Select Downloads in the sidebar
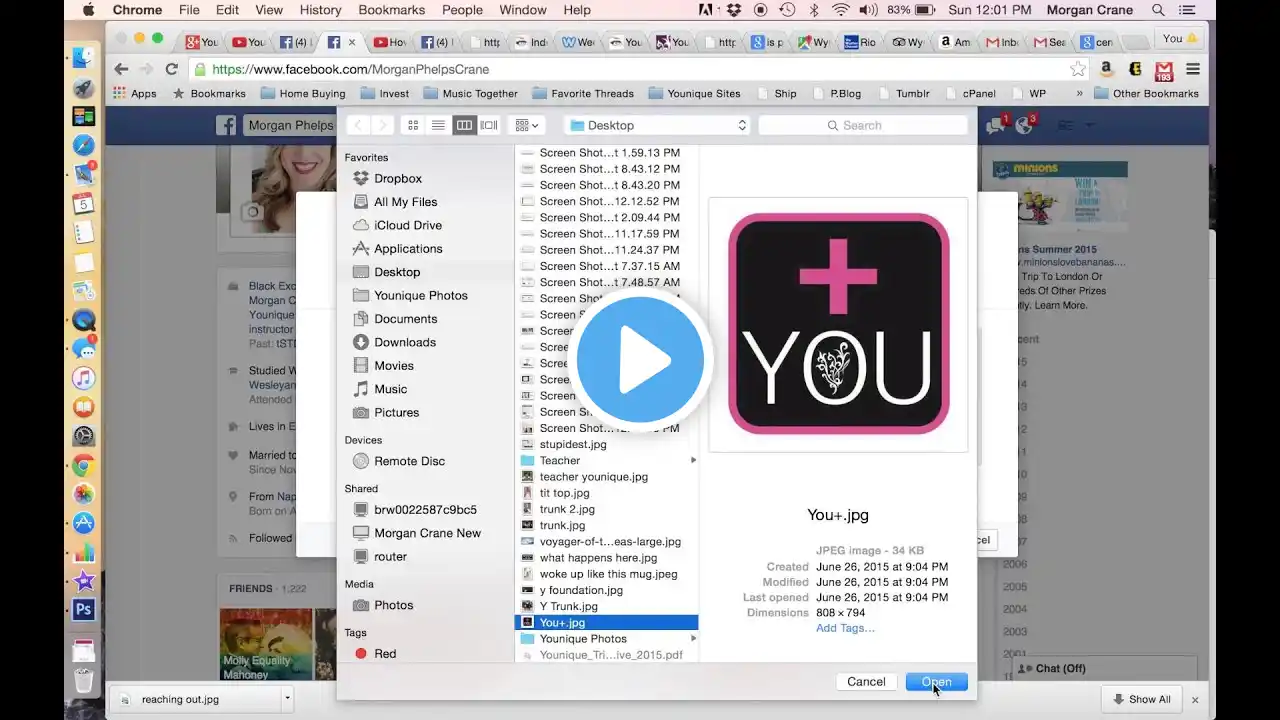 click(x=405, y=342)
